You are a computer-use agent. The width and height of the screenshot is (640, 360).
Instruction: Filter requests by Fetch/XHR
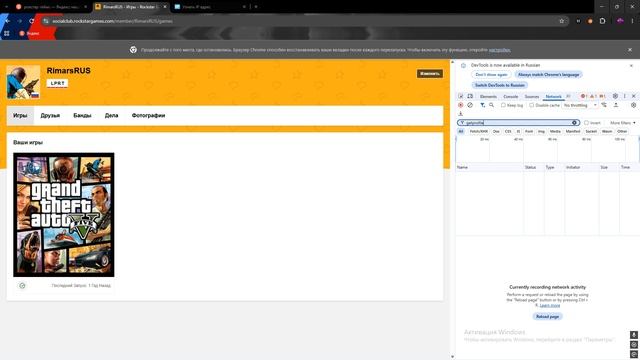[479, 131]
